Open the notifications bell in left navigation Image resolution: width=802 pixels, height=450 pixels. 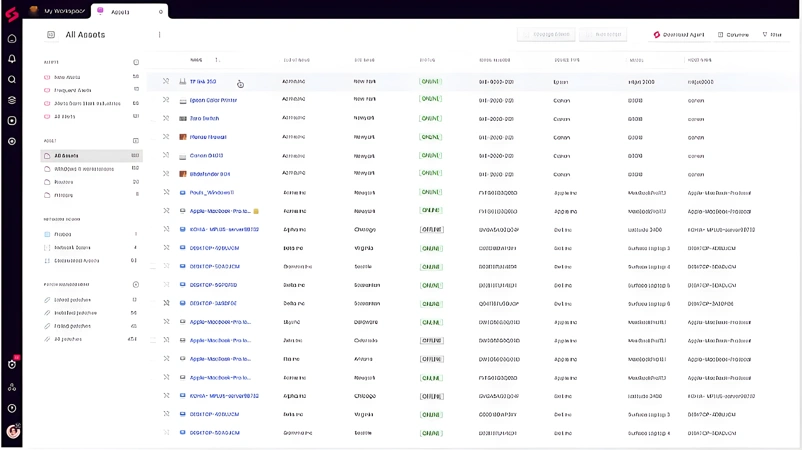[x=12, y=59]
